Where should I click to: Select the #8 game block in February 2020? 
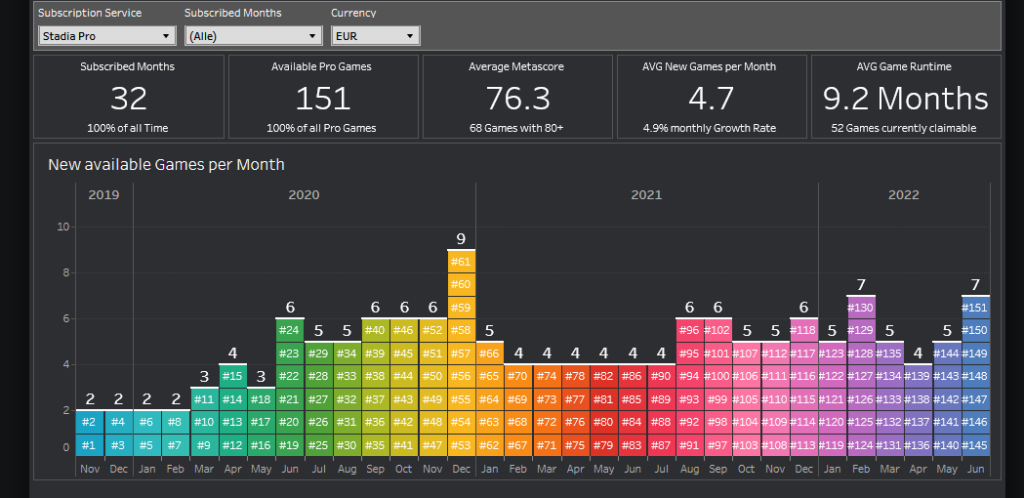pyautogui.click(x=175, y=422)
